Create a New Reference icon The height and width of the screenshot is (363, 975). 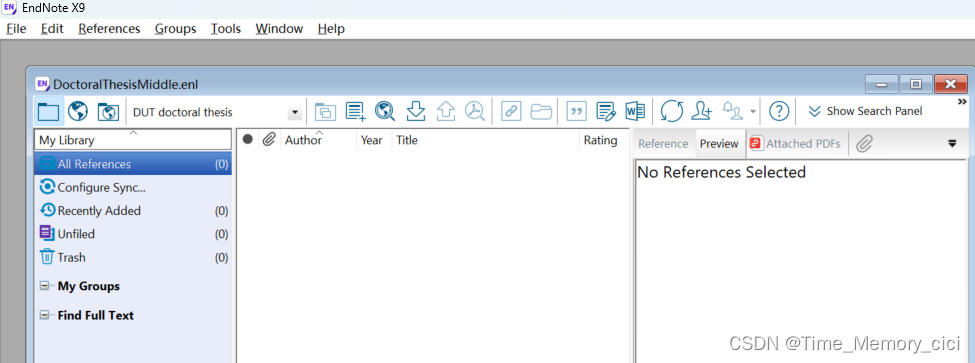pyautogui.click(x=356, y=112)
